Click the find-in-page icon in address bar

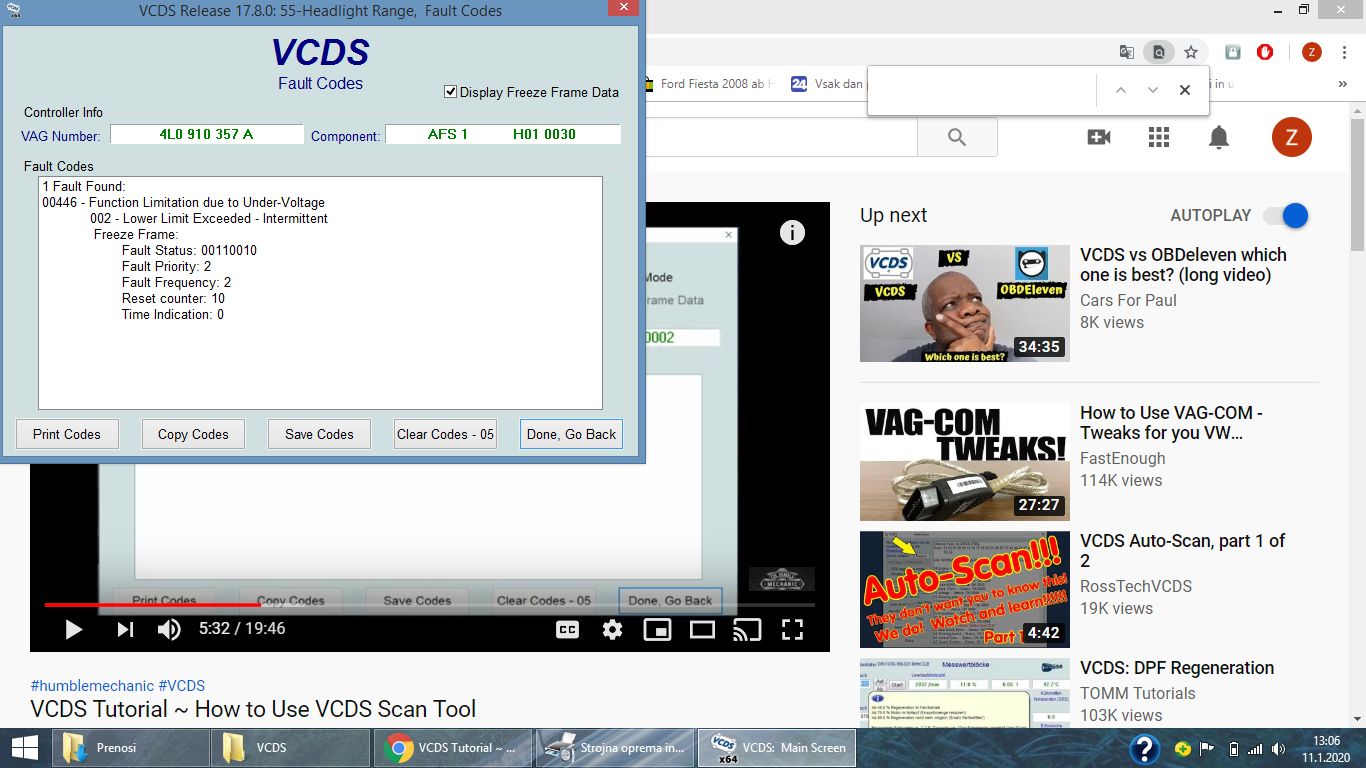tap(1159, 52)
